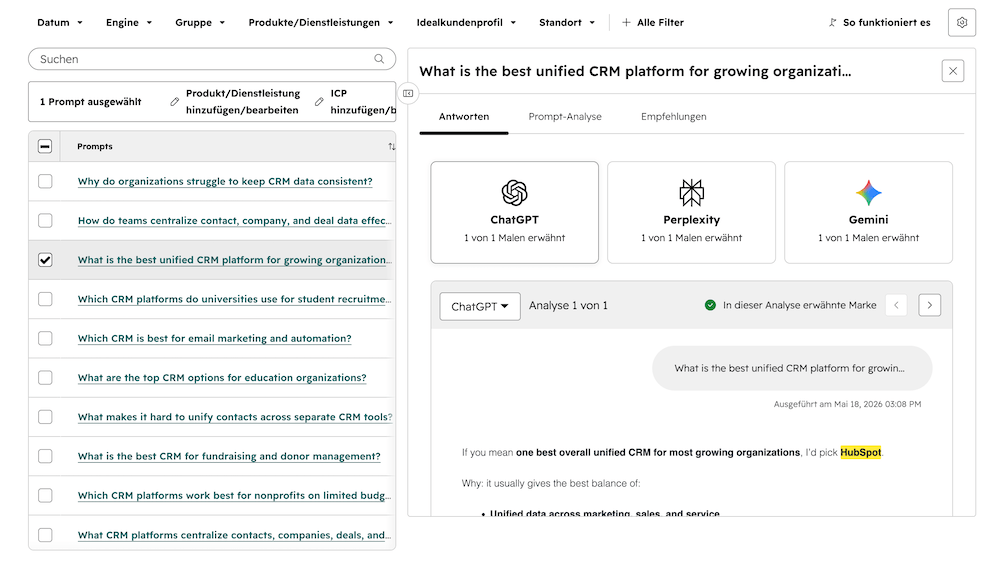The height and width of the screenshot is (568, 1000).
Task: Check 'unify contacts across separate CRM tools' checkbox
Action: coord(45,417)
